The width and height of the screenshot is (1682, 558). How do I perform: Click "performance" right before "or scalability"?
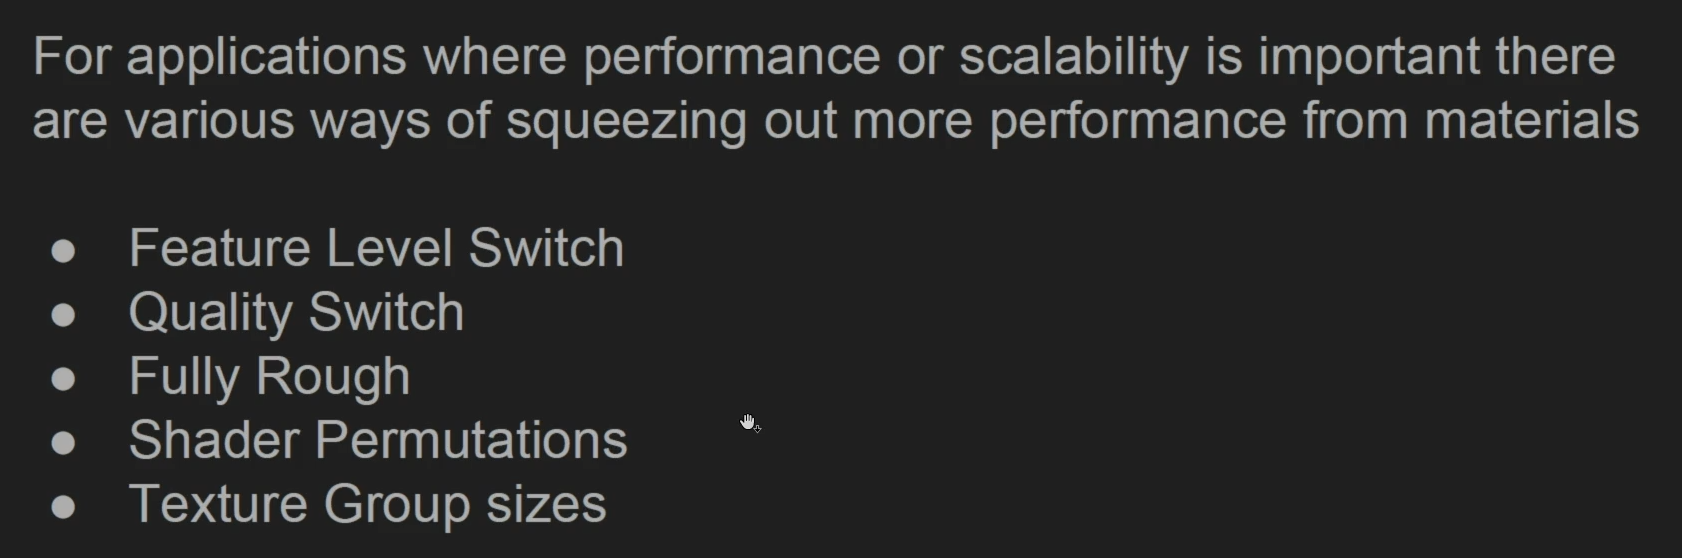coord(732,58)
